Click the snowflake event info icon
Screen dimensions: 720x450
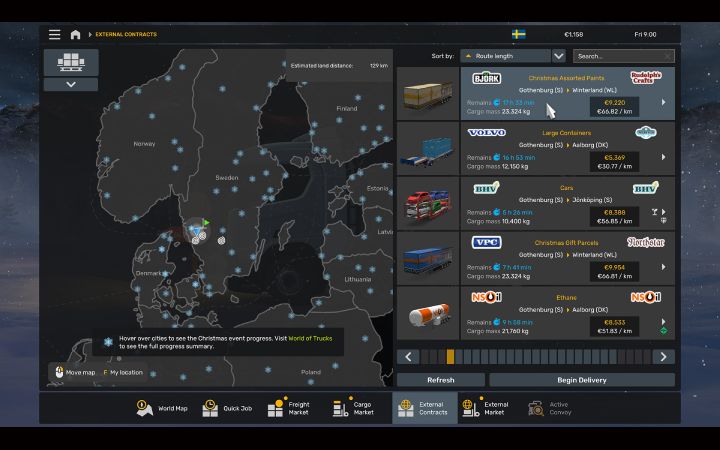click(108, 341)
